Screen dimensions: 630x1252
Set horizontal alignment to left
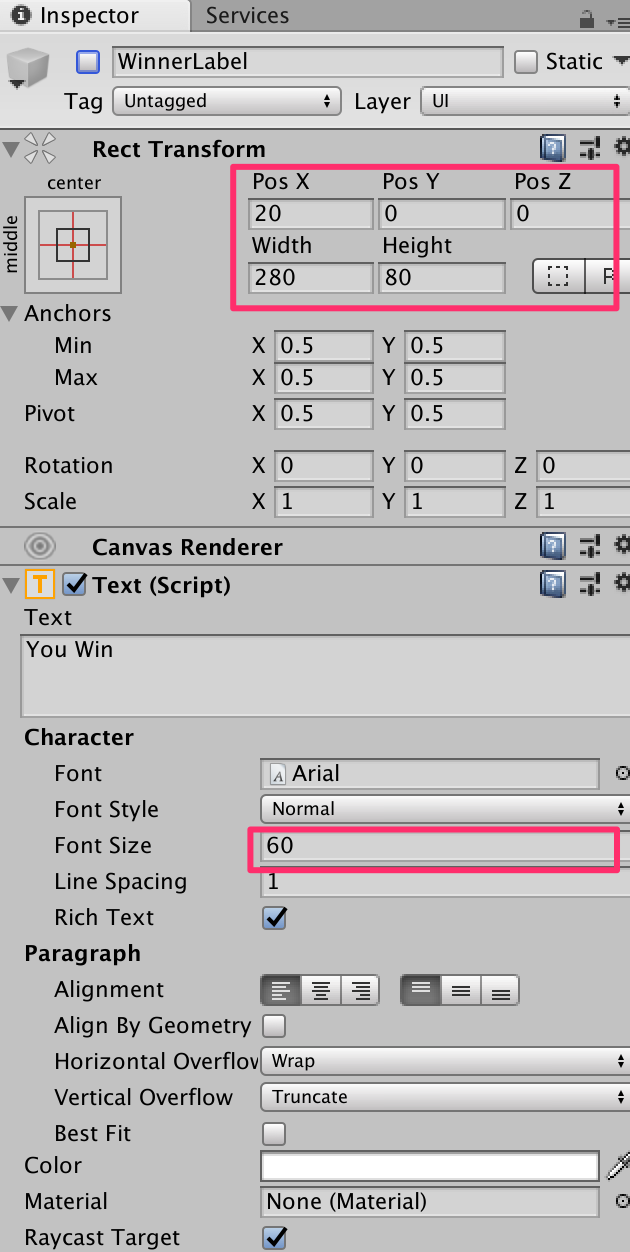[x=281, y=990]
